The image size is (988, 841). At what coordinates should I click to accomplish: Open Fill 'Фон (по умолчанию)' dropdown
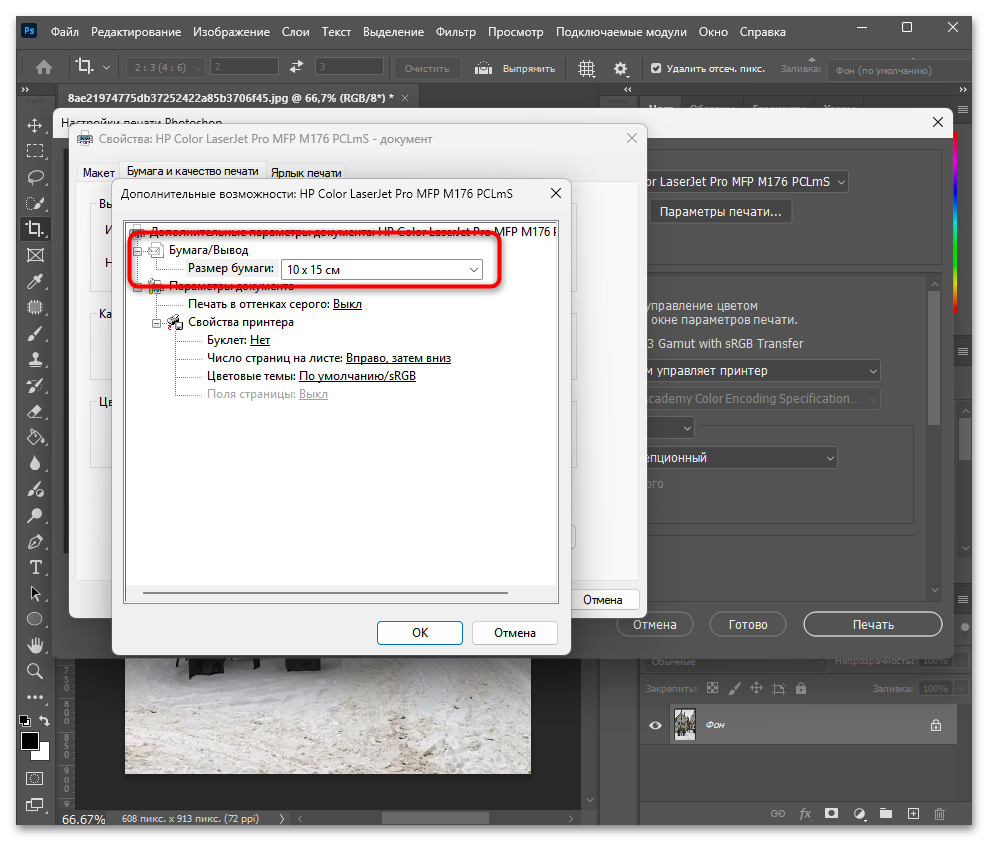(899, 71)
